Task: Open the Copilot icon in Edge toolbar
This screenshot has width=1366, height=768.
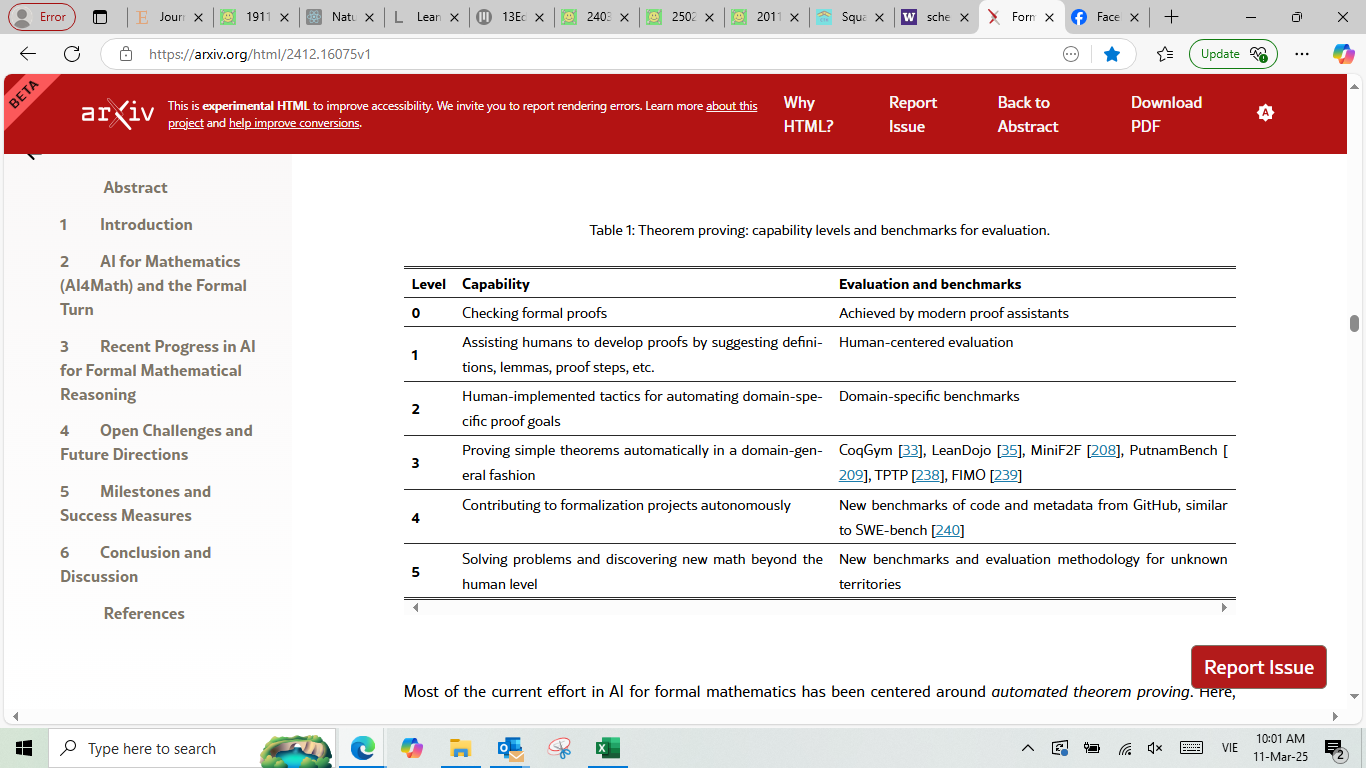Action: click(x=1343, y=54)
